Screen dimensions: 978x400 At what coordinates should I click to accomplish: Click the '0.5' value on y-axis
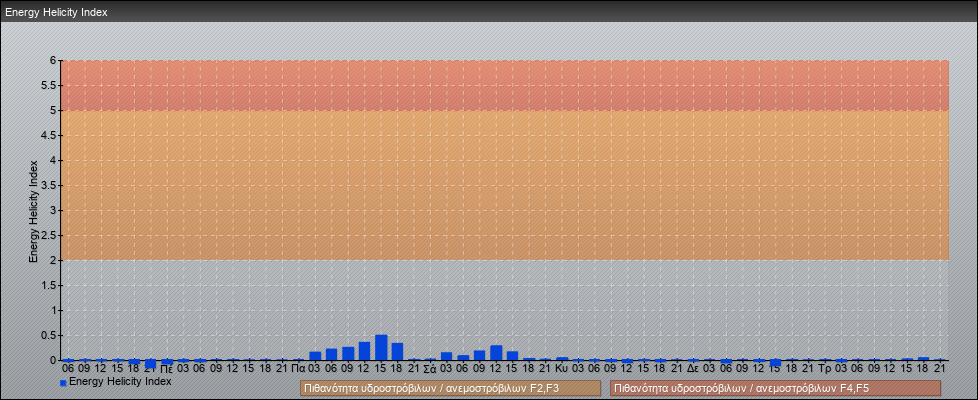(x=49, y=335)
